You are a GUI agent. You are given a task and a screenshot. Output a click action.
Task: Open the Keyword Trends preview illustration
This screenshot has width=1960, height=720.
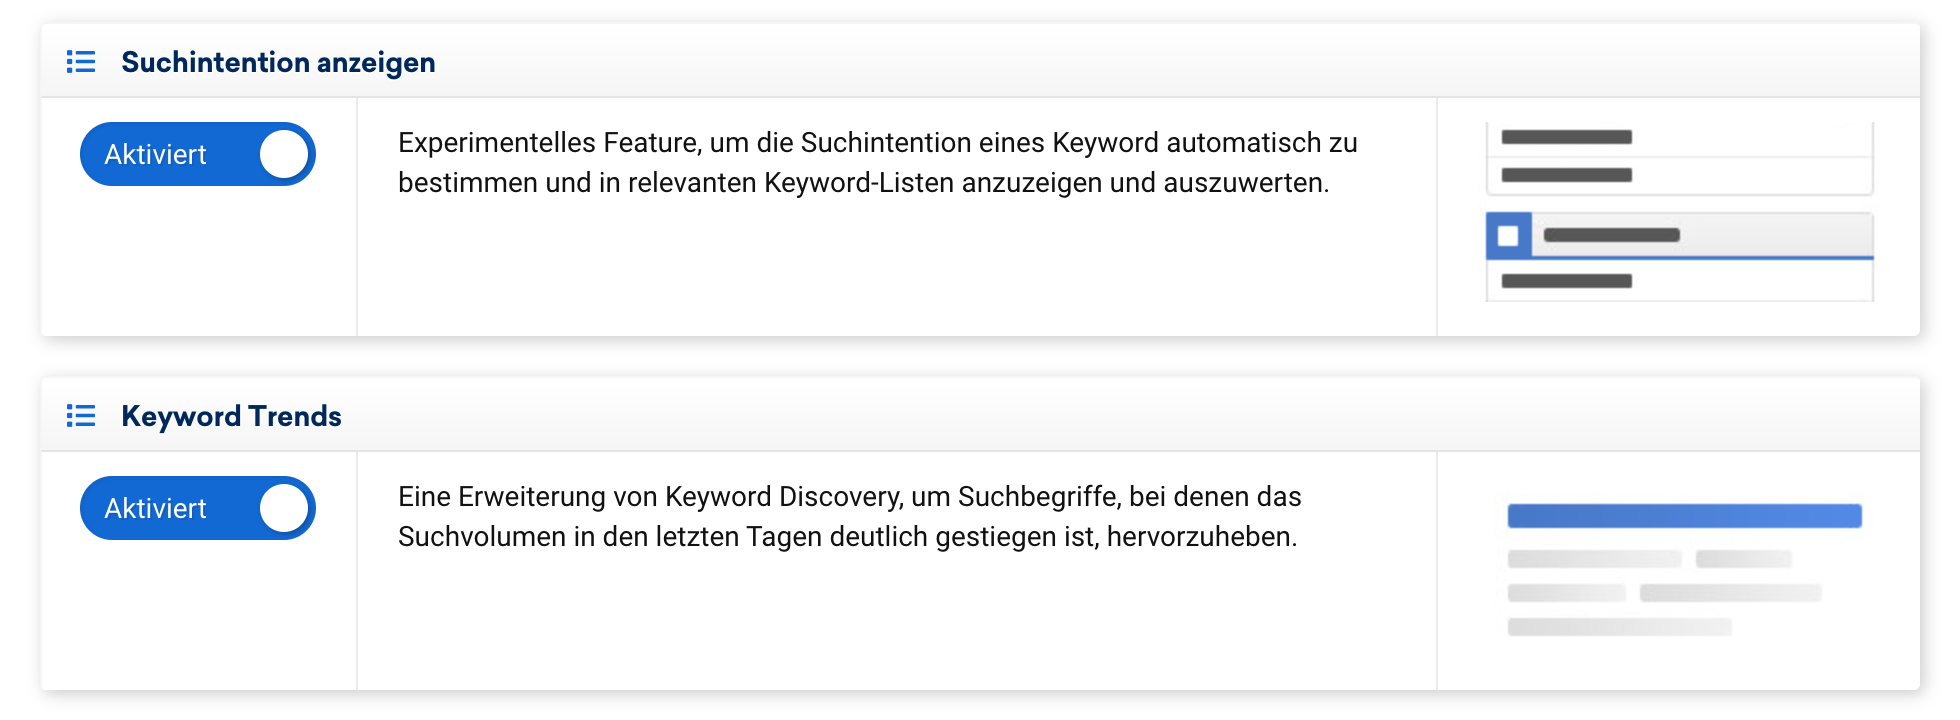[x=1684, y=570]
